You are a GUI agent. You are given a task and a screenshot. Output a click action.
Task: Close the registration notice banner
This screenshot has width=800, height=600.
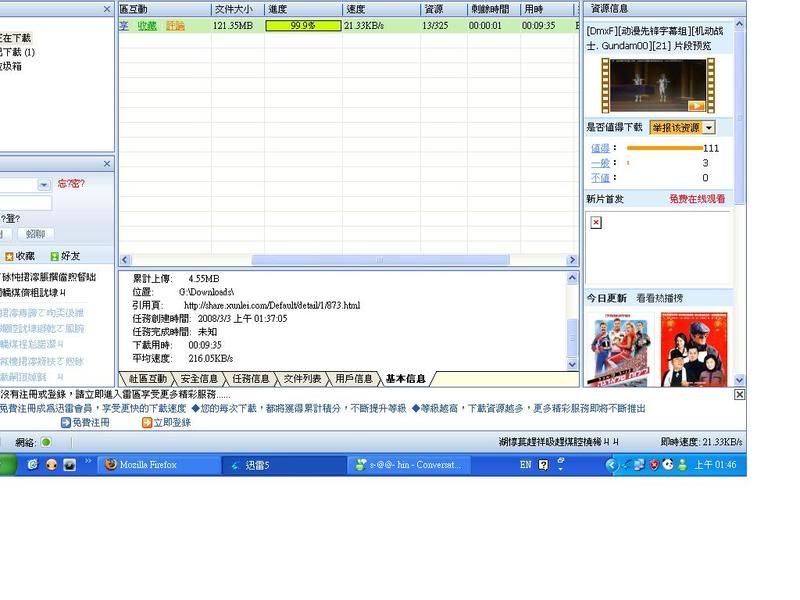click(739, 394)
